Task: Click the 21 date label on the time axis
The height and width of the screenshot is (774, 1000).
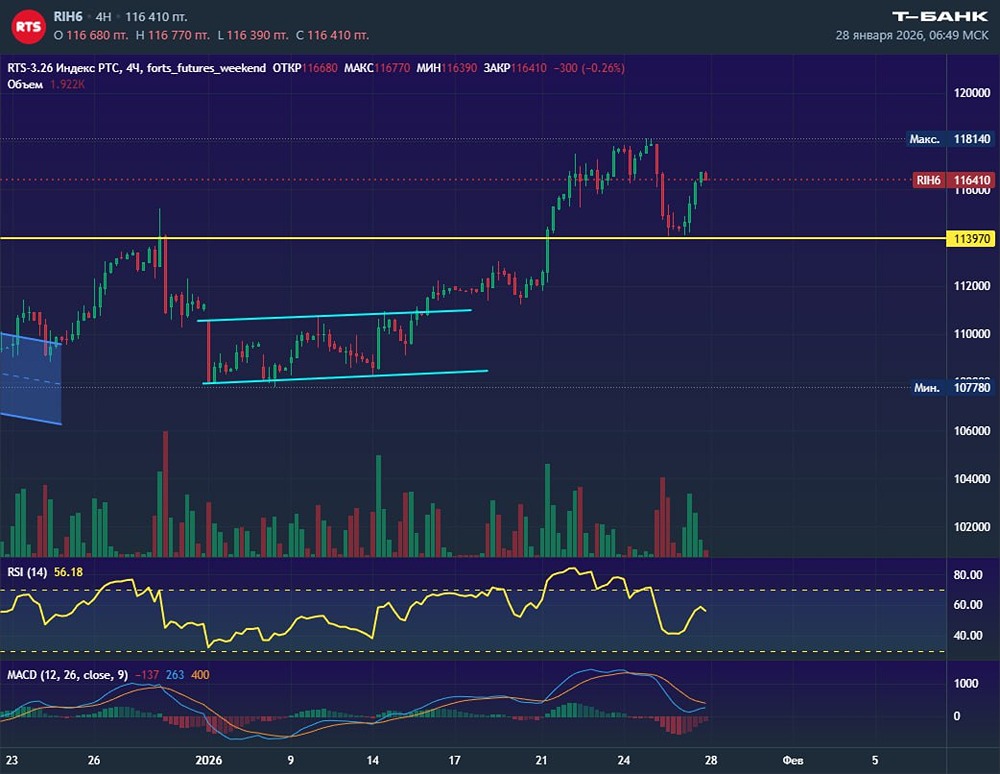Action: 541,760
